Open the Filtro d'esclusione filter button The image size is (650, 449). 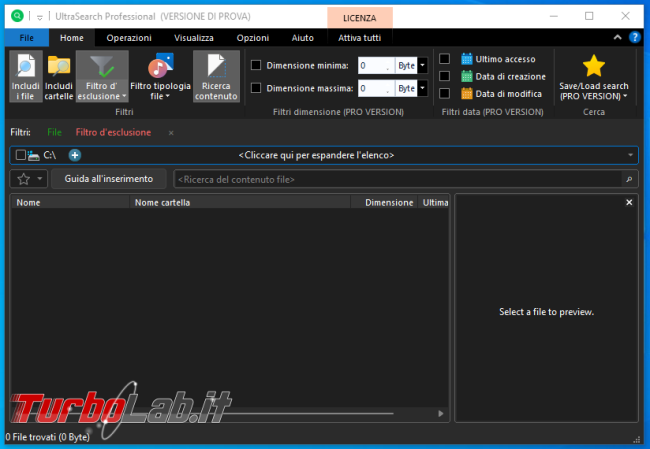coord(102,77)
